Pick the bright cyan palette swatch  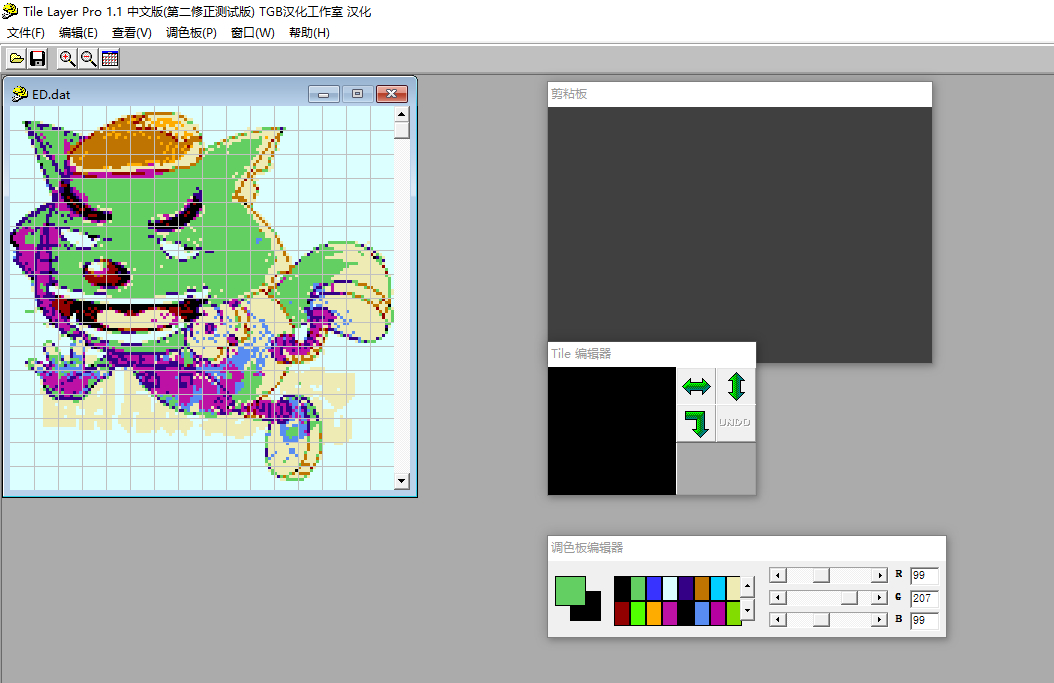718,588
